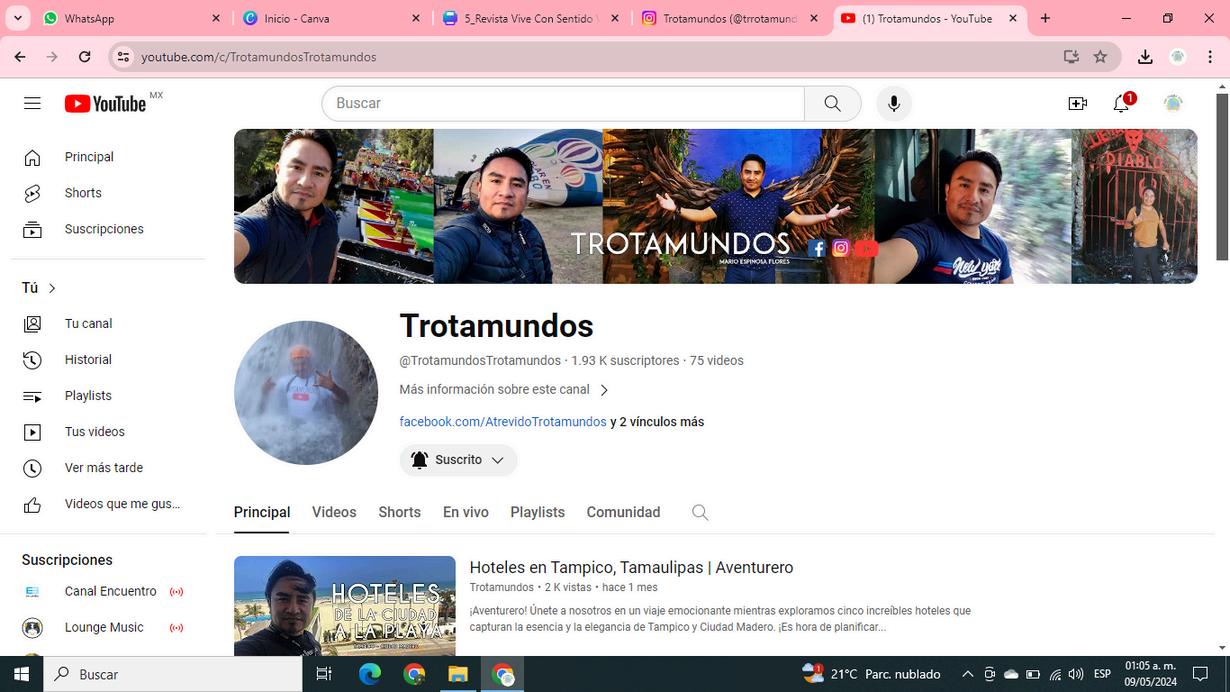Click the Trotamundos channel banner
The height and width of the screenshot is (692, 1230).
(715, 206)
